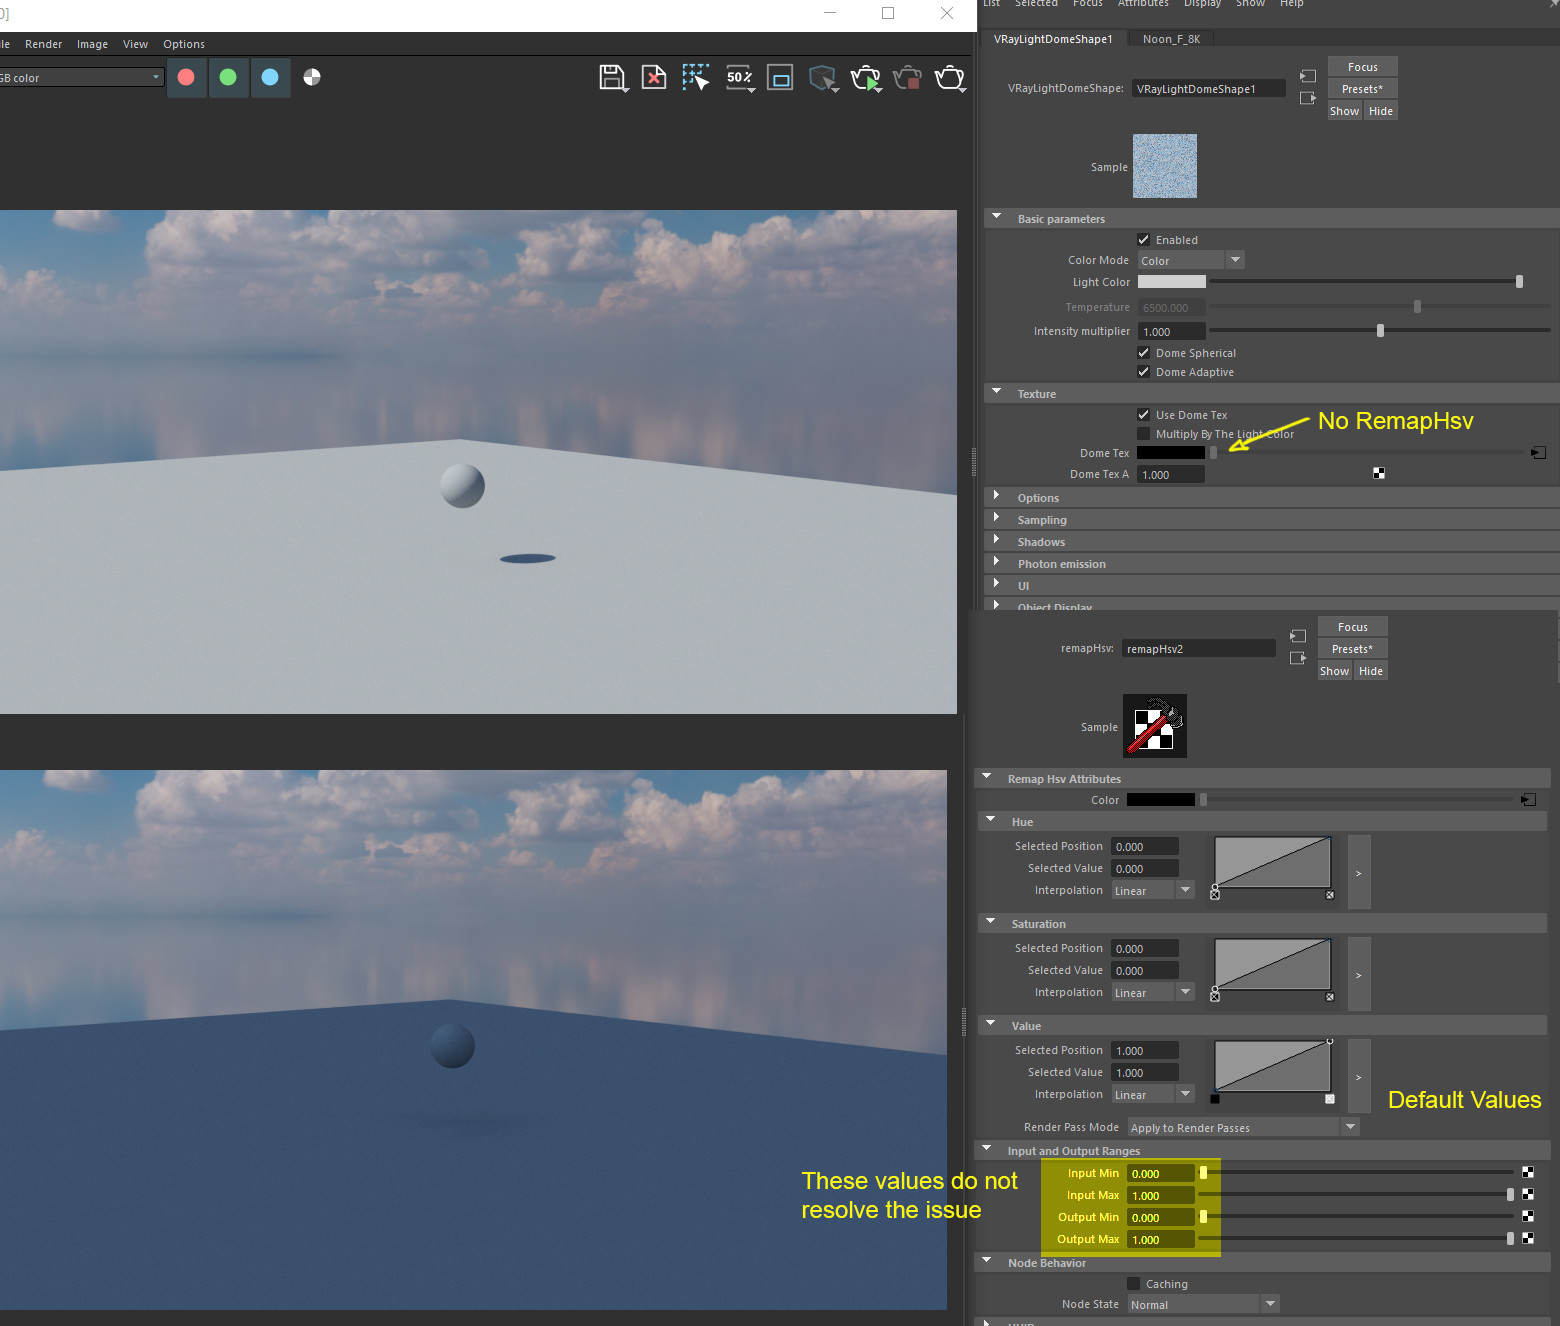
Task: Start interactive render with green play teapot
Action: pyautogui.click(x=866, y=77)
